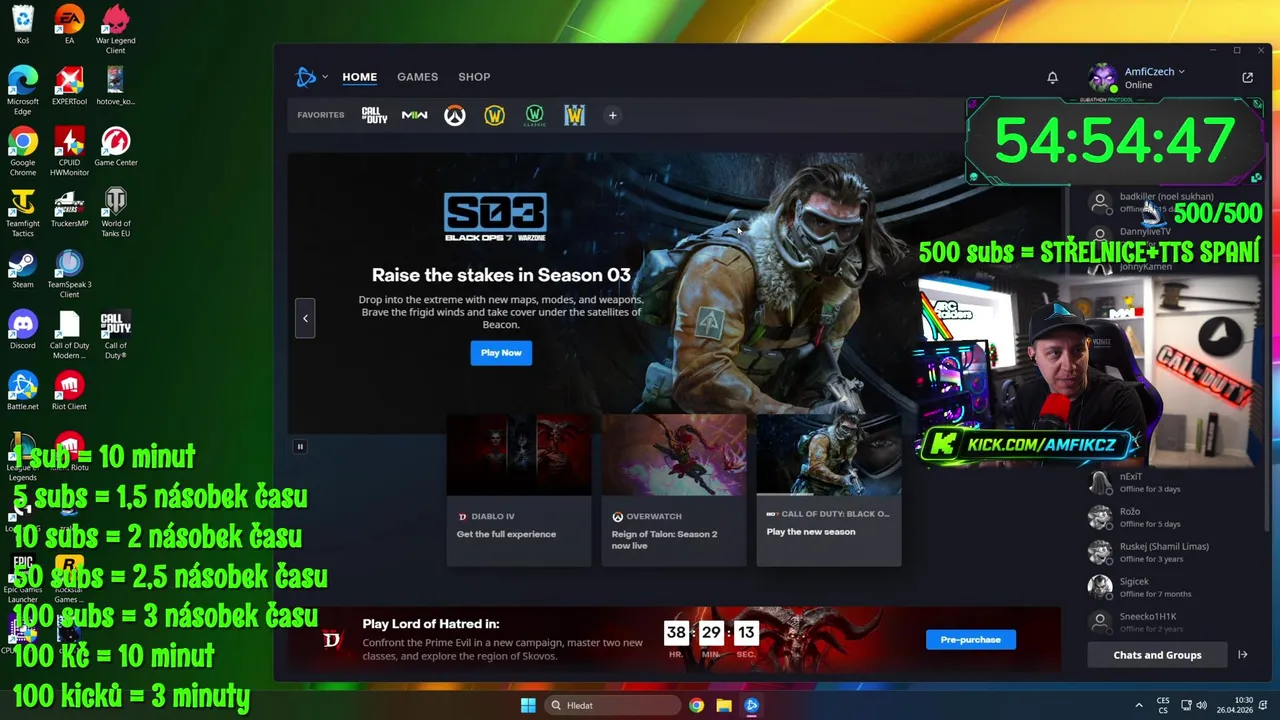This screenshot has width=1280, height=720.
Task: Open Chrome from the taskbar
Action: click(x=696, y=705)
